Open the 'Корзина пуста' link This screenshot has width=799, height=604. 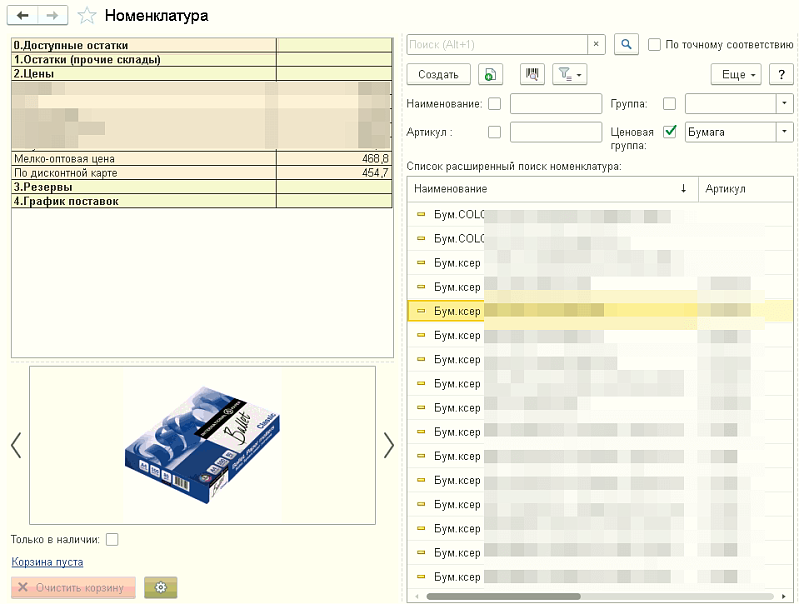click(x=47, y=562)
